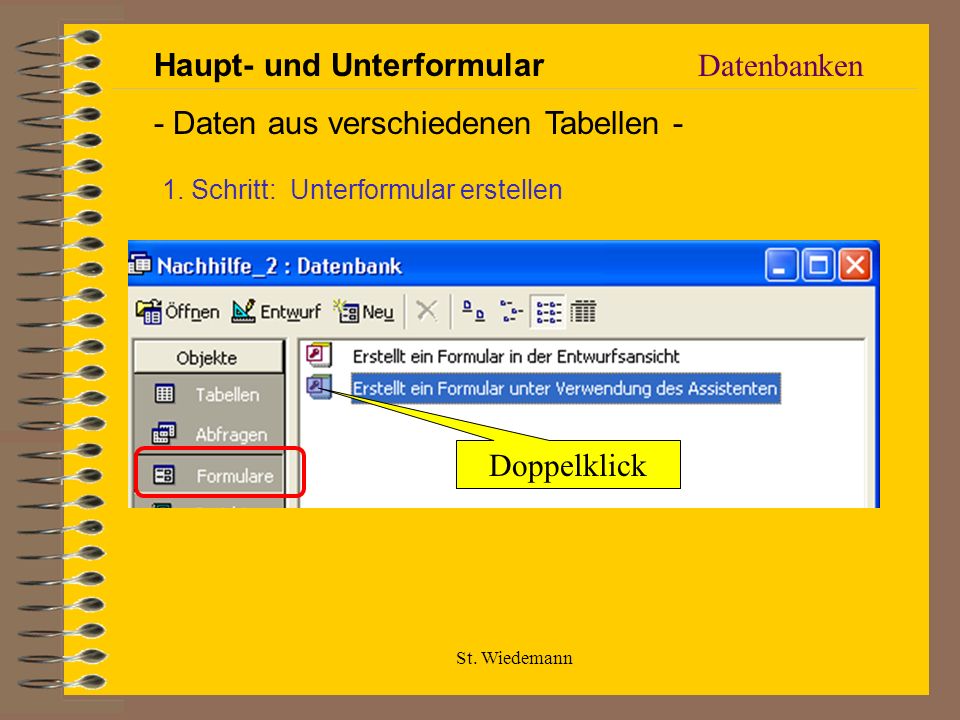Click the Öffnen toolbar button
The width and height of the screenshot is (960, 720).
(x=177, y=312)
